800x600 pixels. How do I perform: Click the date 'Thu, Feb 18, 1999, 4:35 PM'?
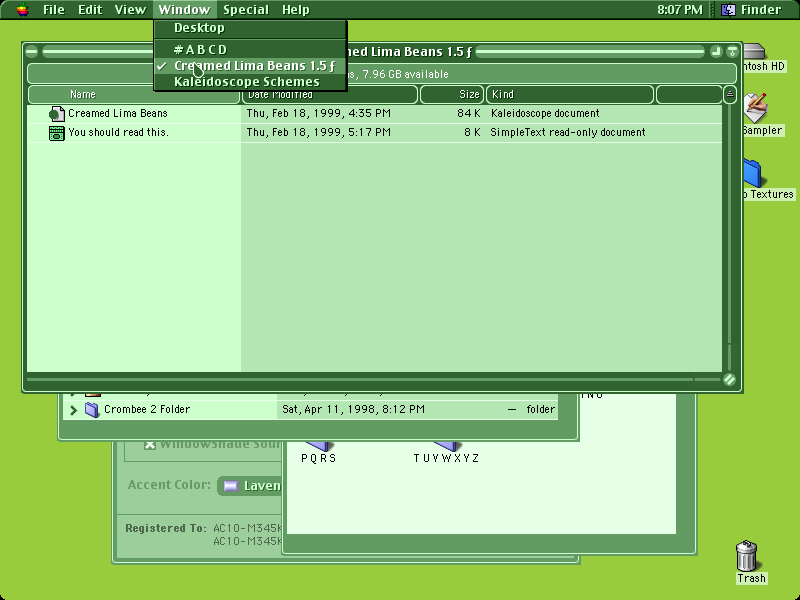pos(319,113)
